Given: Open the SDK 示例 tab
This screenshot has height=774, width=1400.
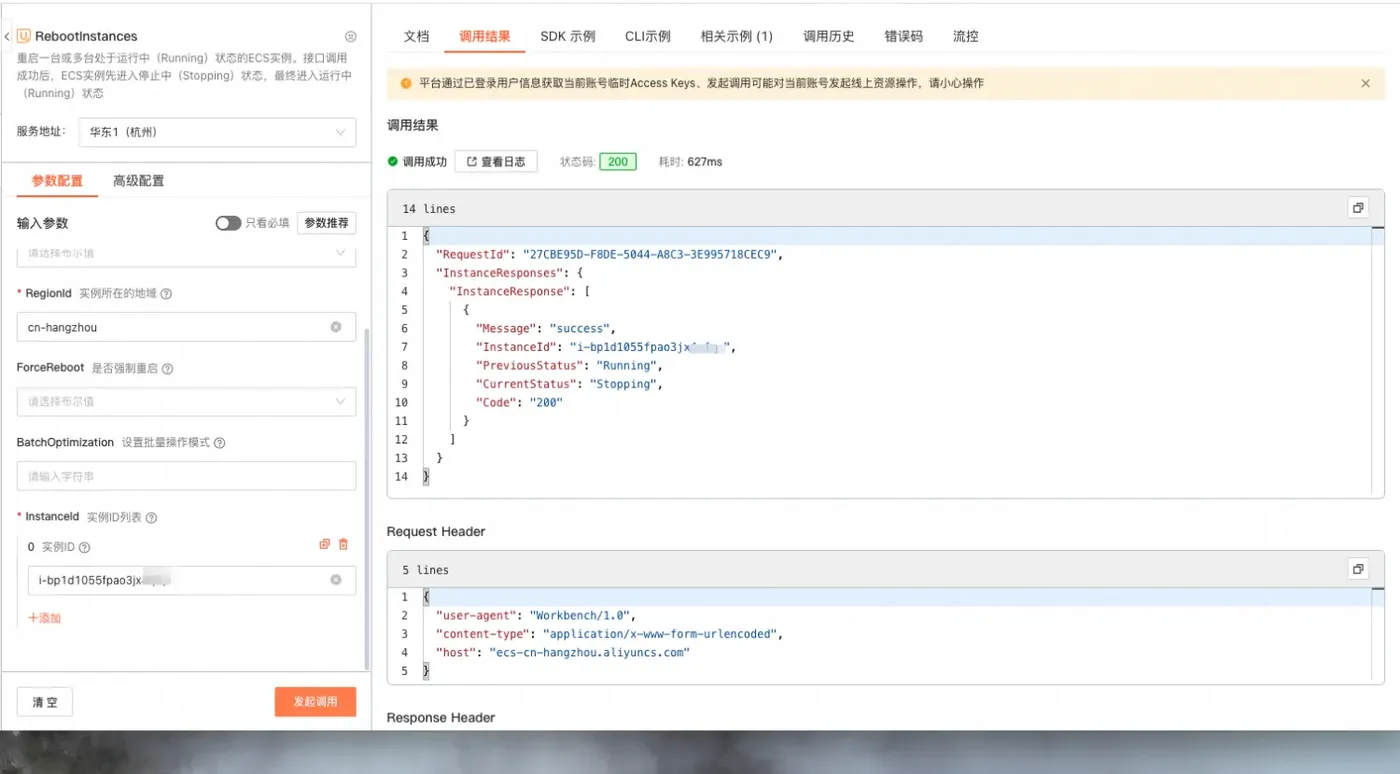Looking at the screenshot, I should 568,36.
